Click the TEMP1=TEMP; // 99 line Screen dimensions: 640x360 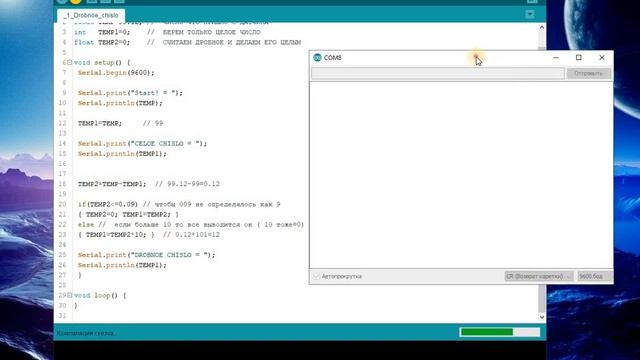click(120, 123)
